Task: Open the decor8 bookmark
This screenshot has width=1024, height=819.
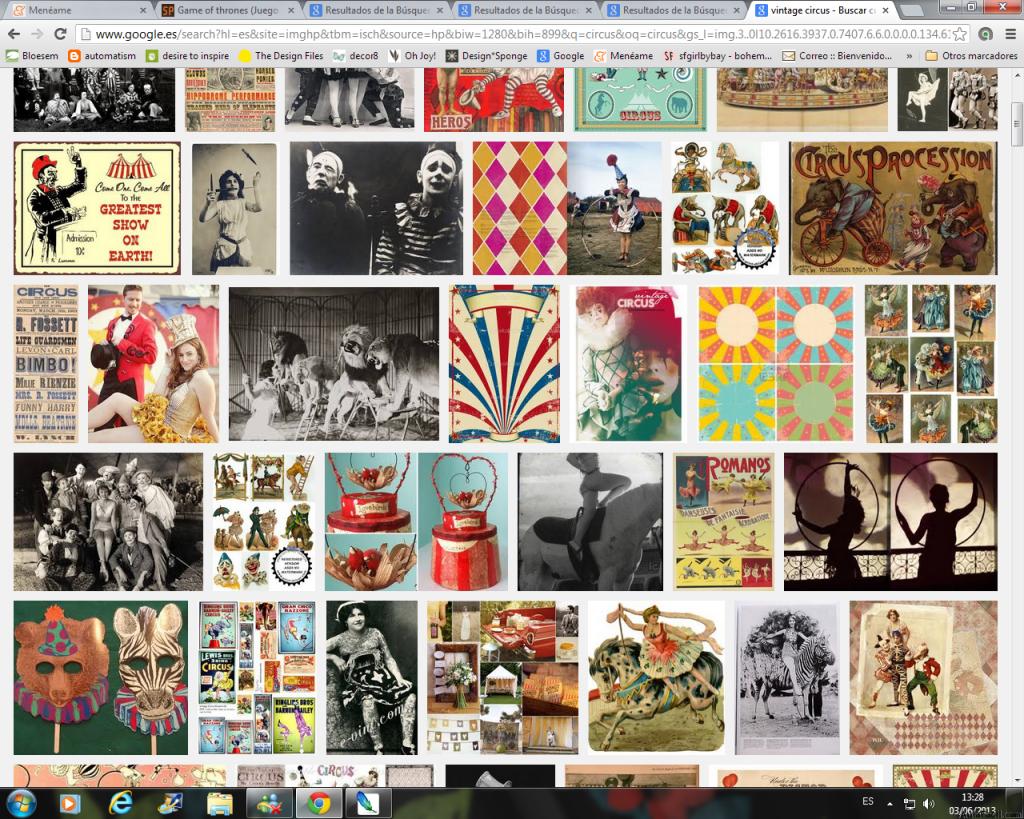Action: tap(356, 56)
